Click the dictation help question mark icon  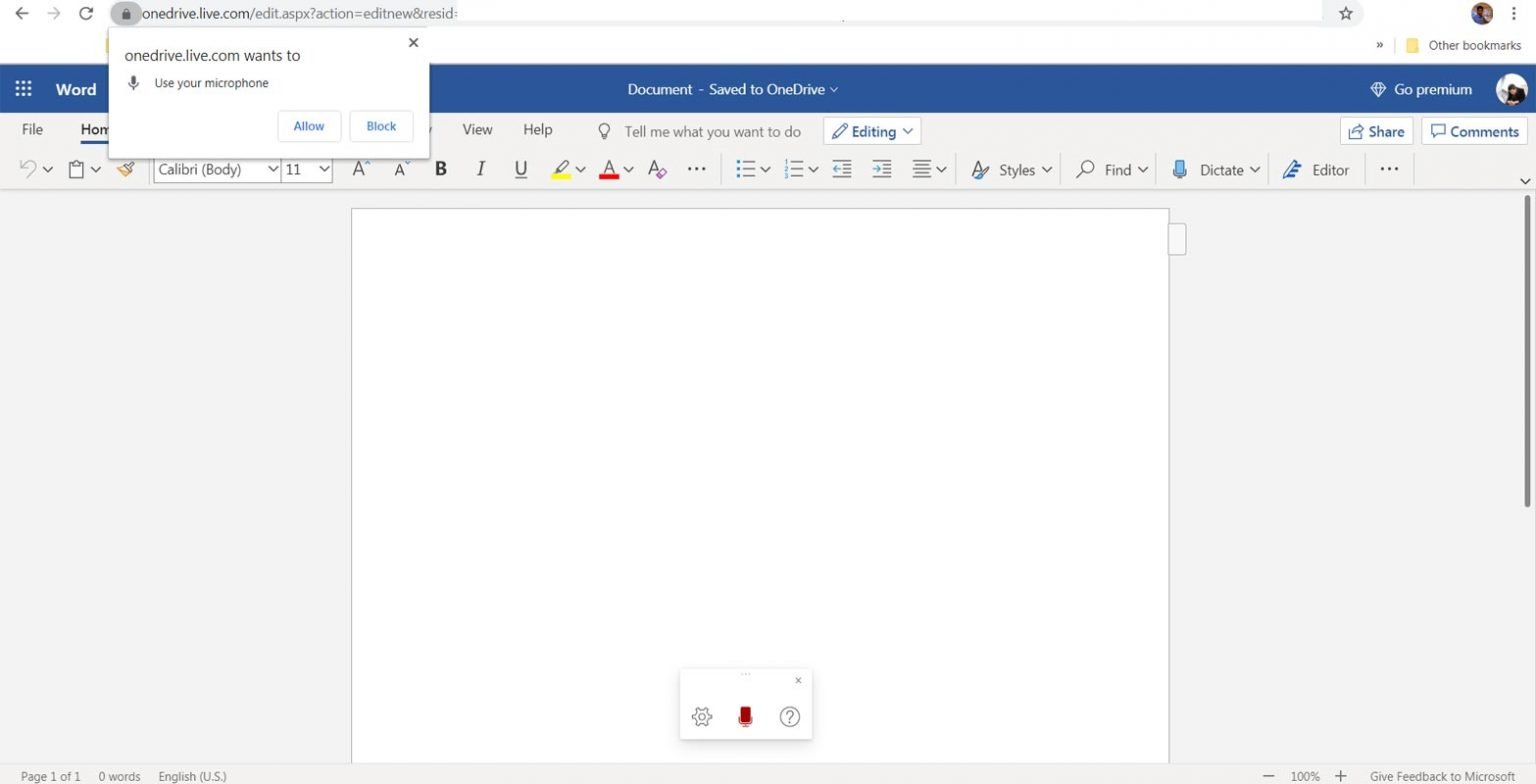click(x=789, y=716)
